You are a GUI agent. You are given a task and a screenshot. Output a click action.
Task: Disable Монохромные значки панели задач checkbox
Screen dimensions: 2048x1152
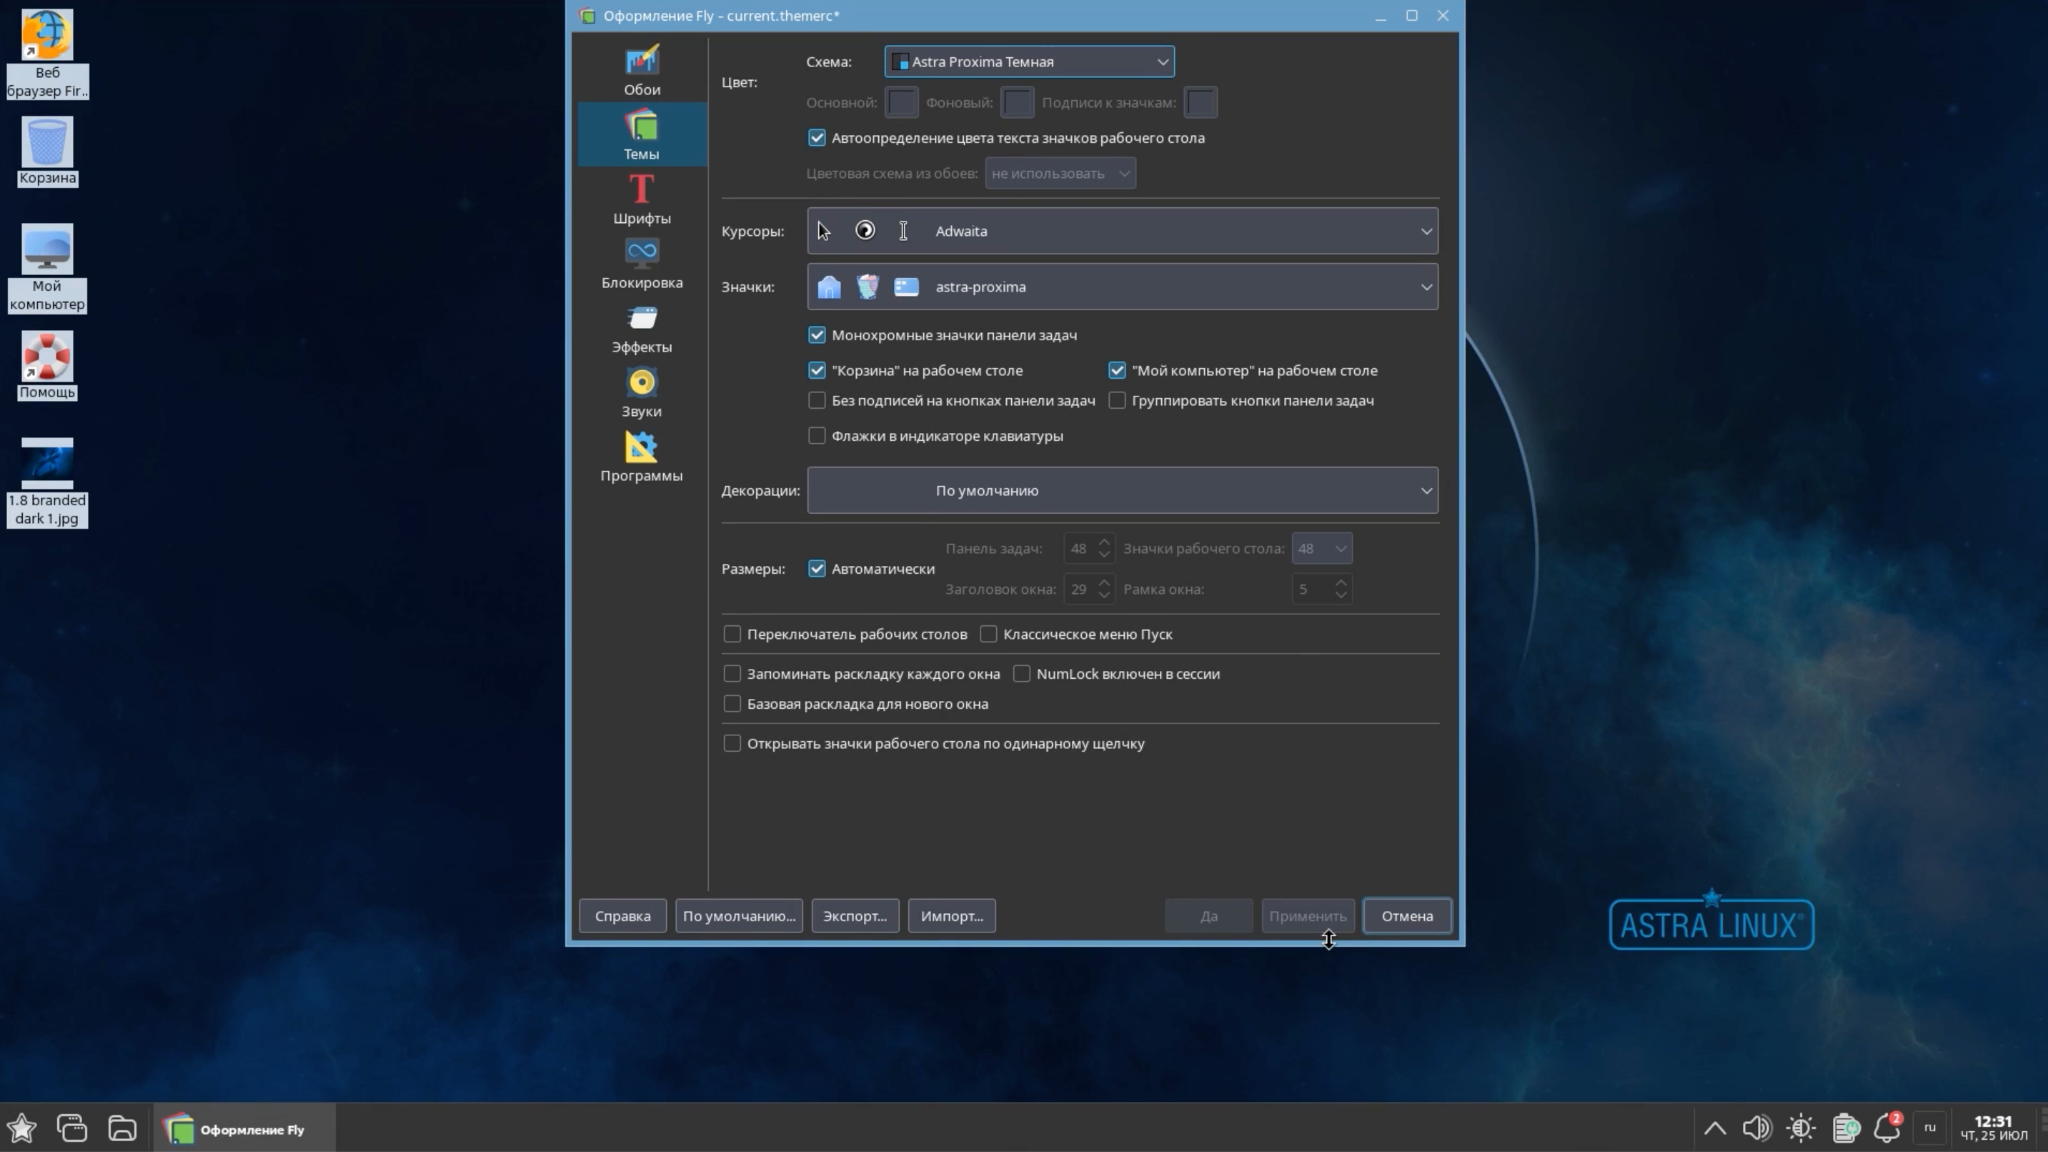(817, 335)
